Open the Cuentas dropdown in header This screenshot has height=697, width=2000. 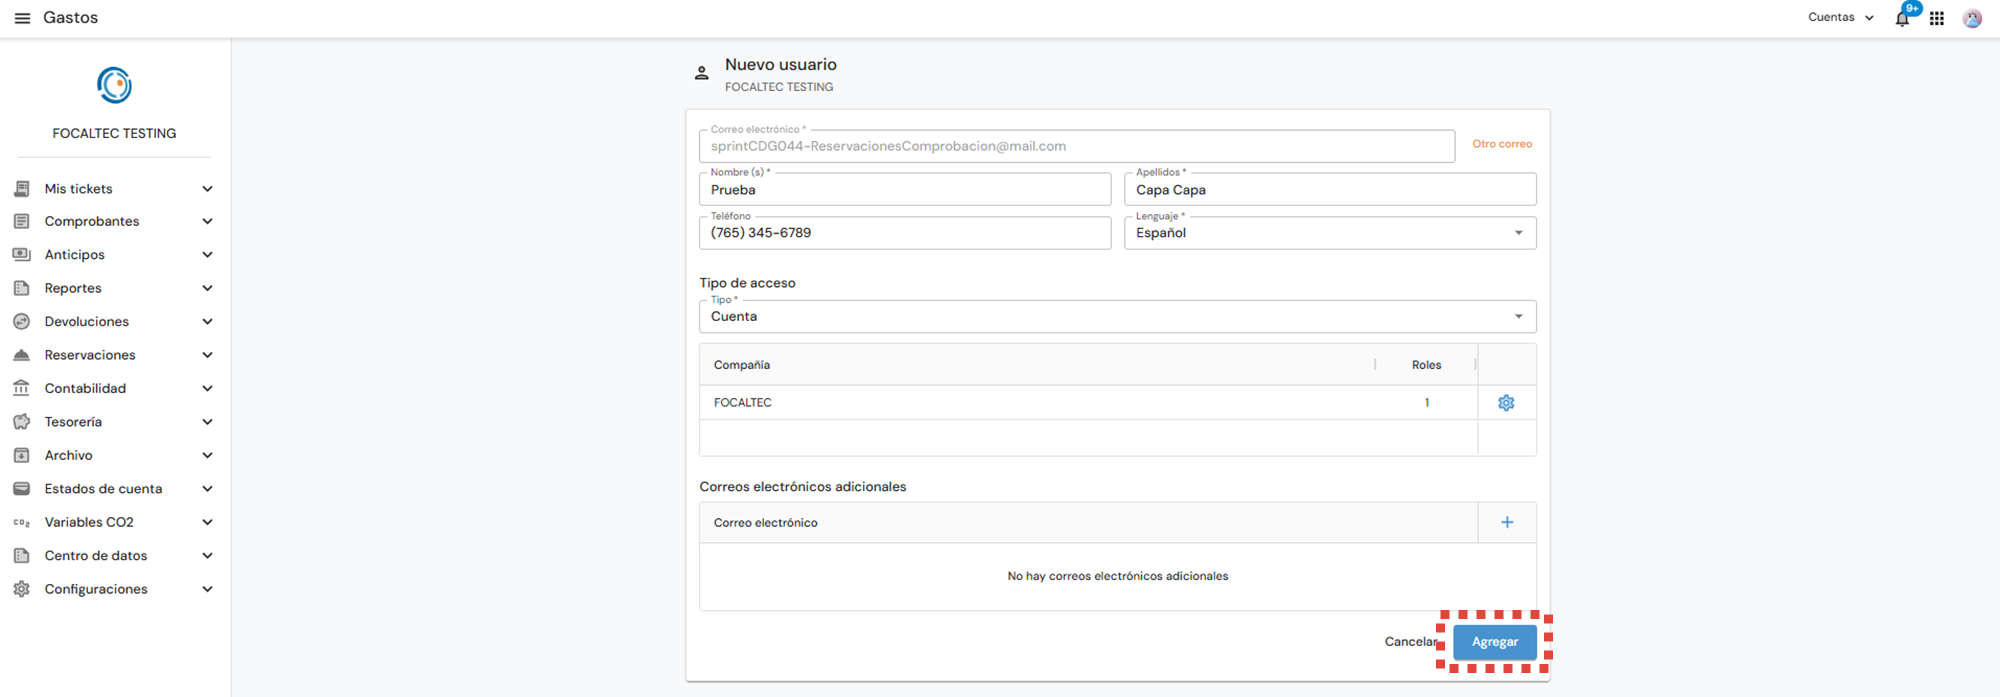pos(1840,17)
